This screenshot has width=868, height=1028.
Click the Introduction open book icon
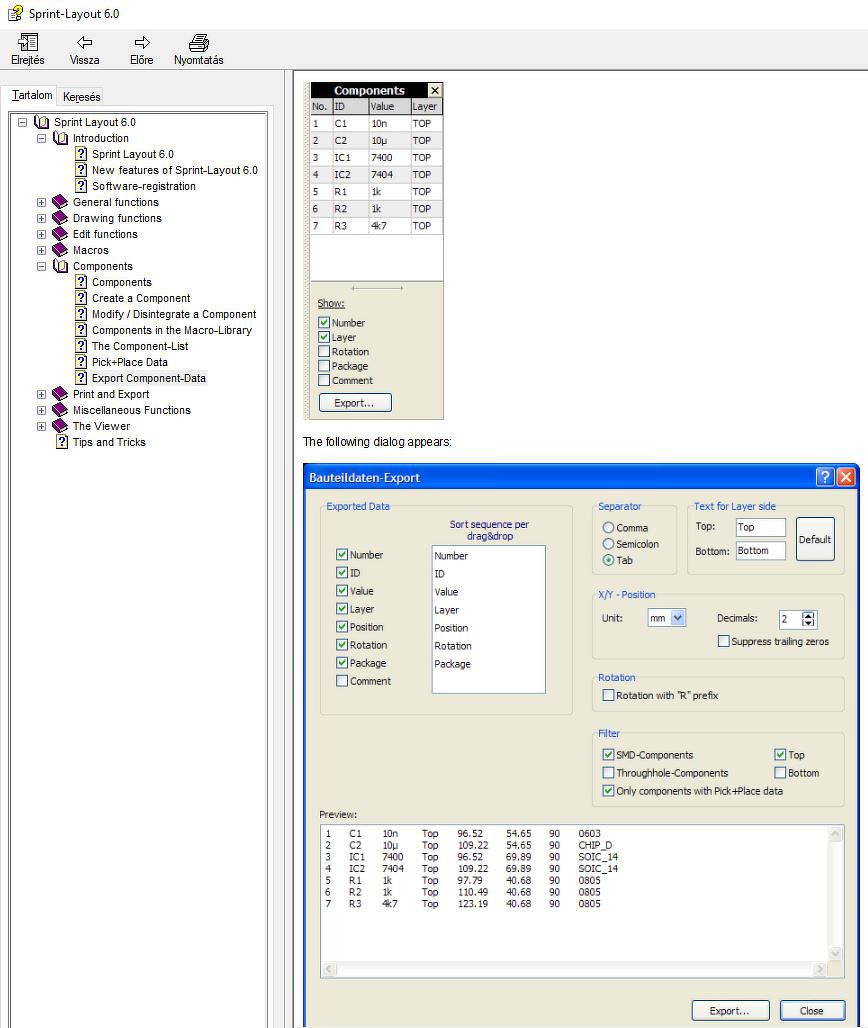tap(60, 138)
